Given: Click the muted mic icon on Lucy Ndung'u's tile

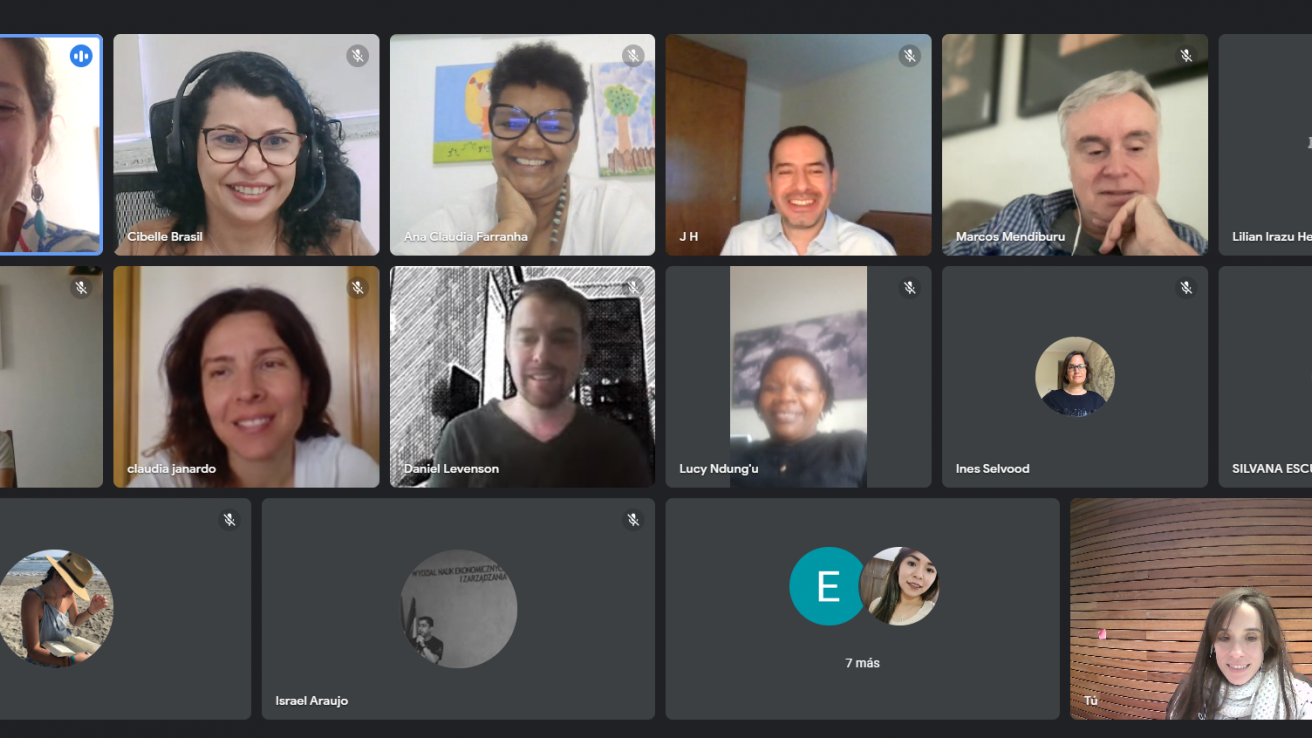Looking at the screenshot, I should pyautogui.click(x=909, y=288).
